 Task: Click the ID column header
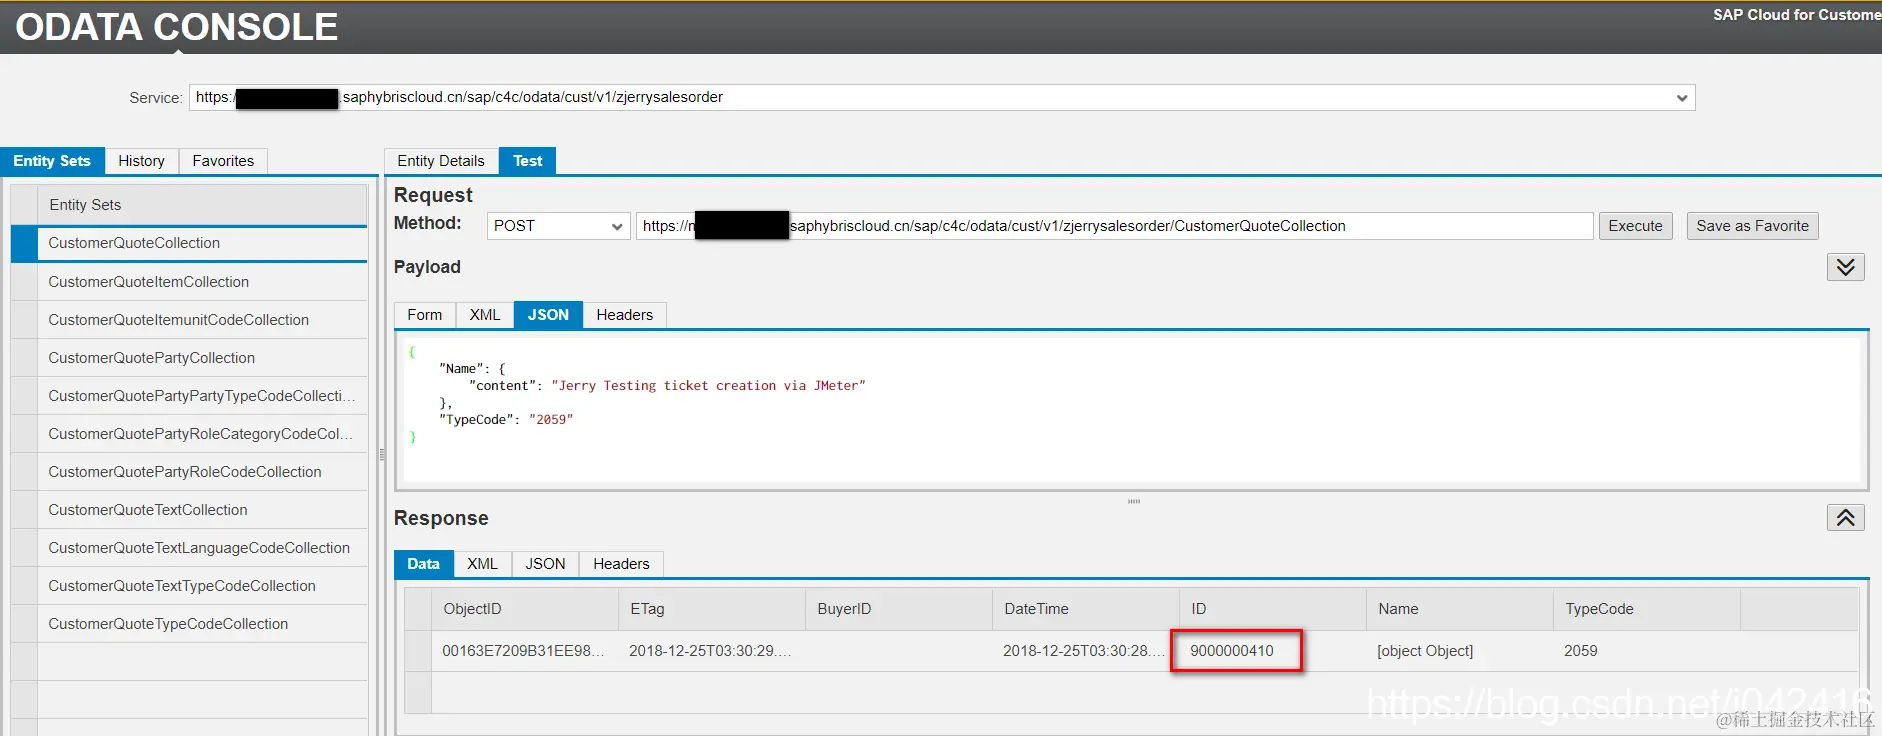coord(1272,609)
